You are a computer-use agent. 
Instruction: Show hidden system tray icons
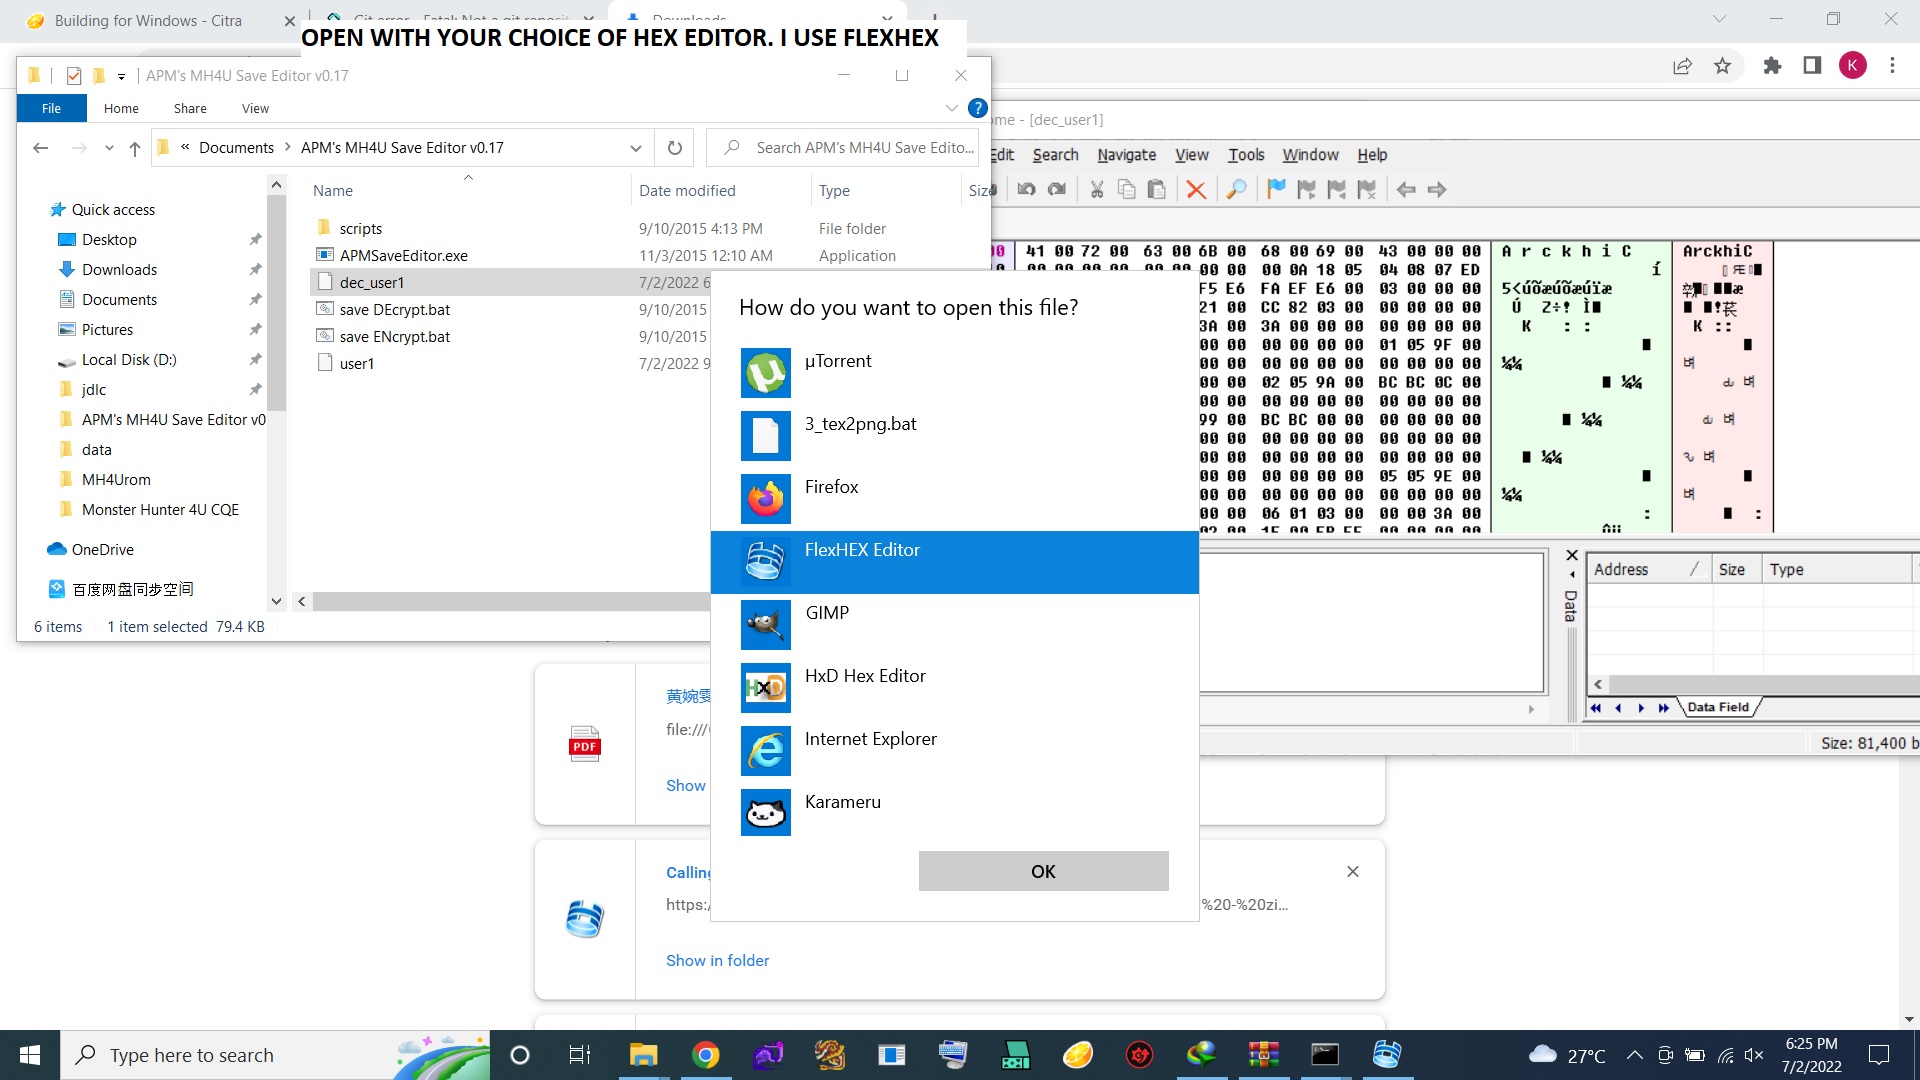click(1634, 1055)
